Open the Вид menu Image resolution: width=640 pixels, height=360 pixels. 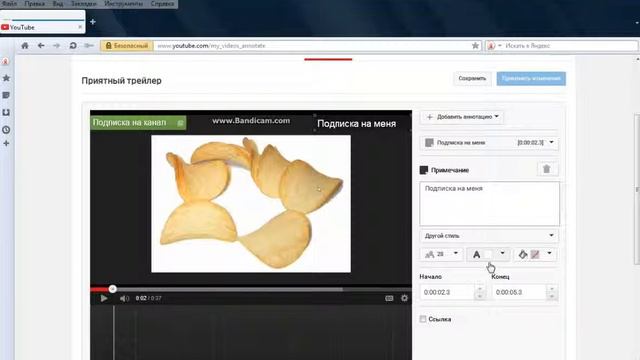tap(58, 4)
